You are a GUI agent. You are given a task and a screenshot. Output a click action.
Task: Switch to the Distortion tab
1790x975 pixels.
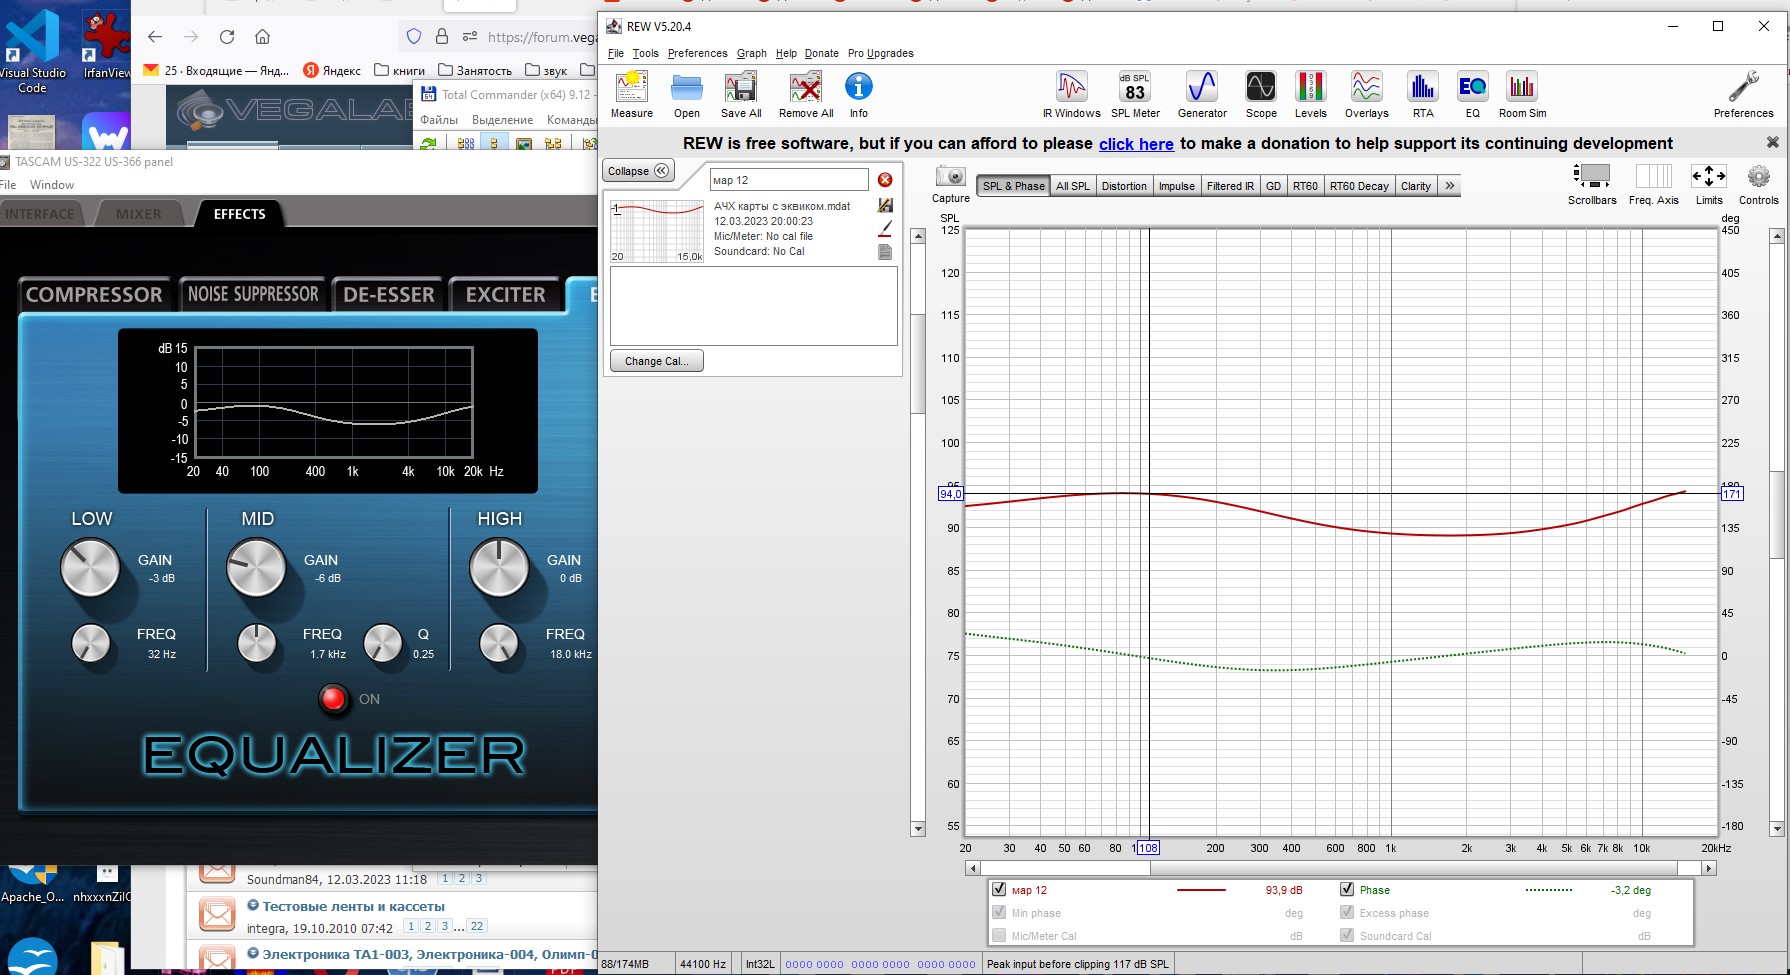(1124, 186)
